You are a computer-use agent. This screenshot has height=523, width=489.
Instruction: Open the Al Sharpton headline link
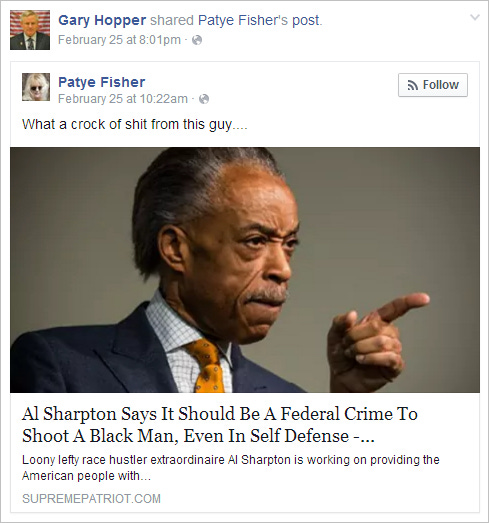(220, 425)
